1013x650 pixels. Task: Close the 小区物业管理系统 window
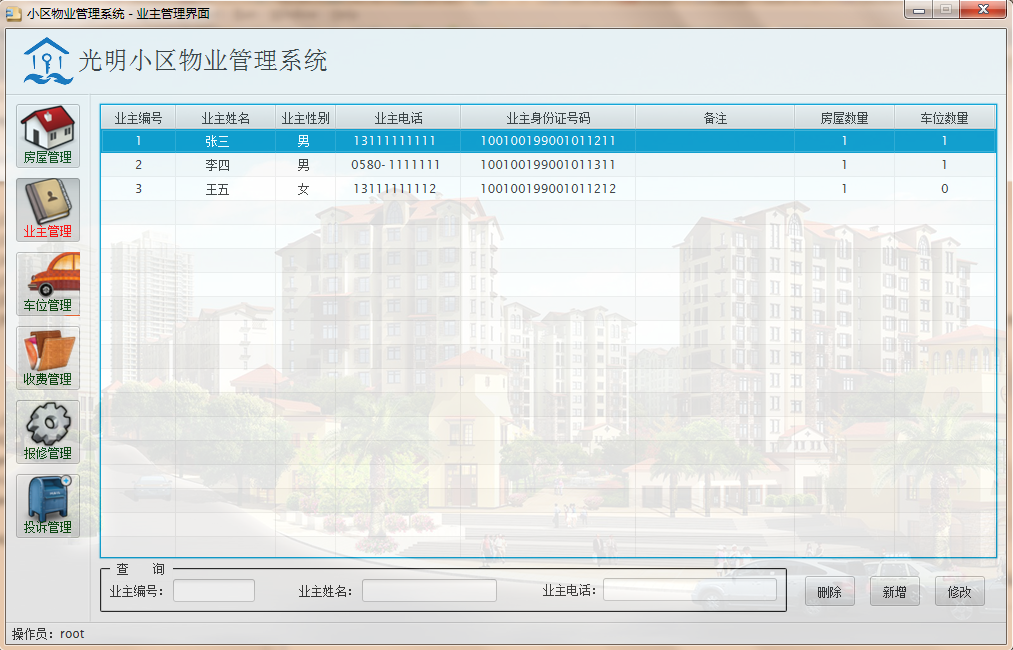983,10
